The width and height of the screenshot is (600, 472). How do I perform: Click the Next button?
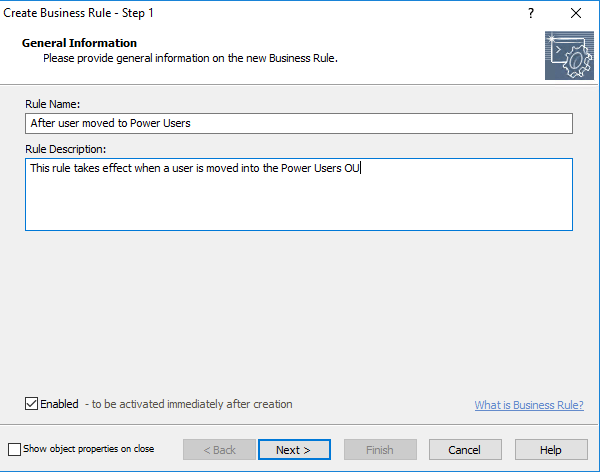click(x=293, y=450)
